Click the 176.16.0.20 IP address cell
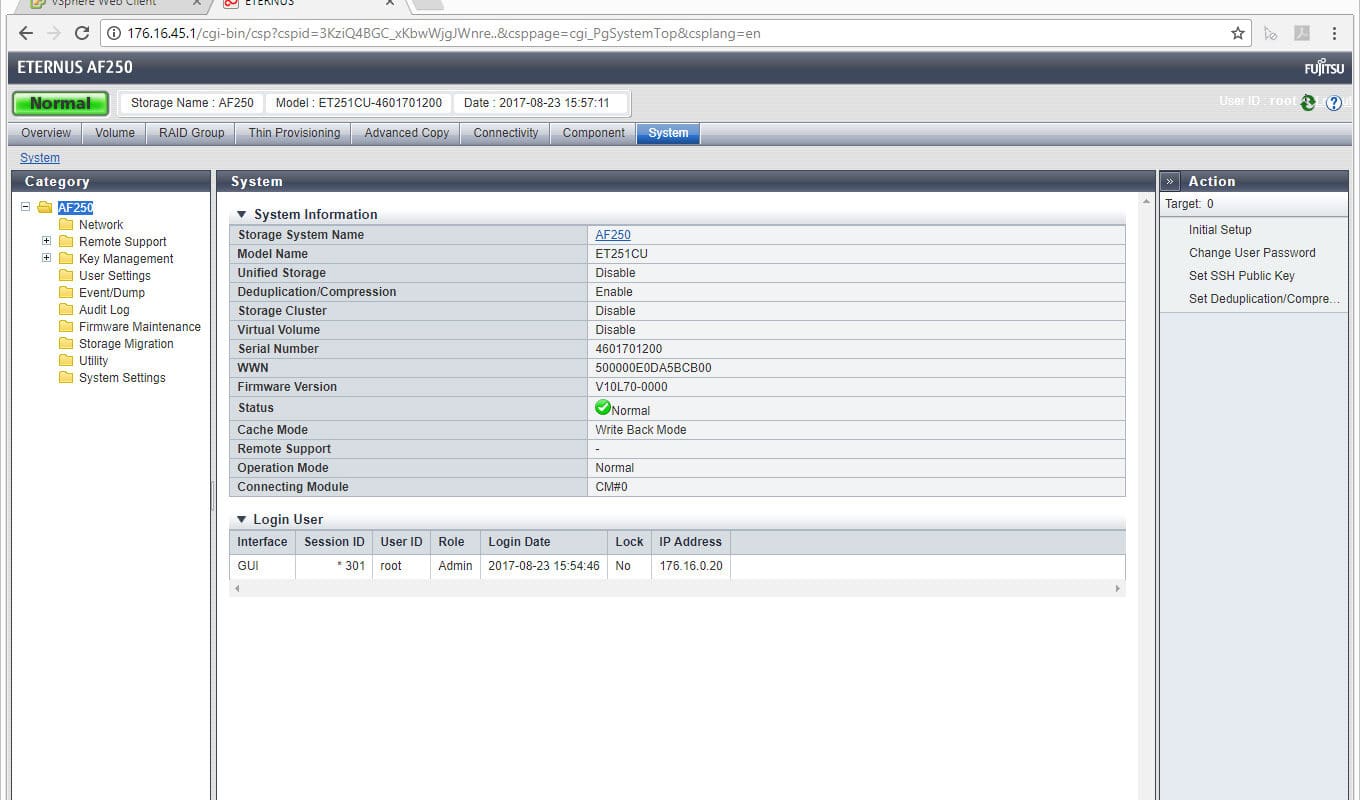The image size is (1360, 800). pos(691,566)
